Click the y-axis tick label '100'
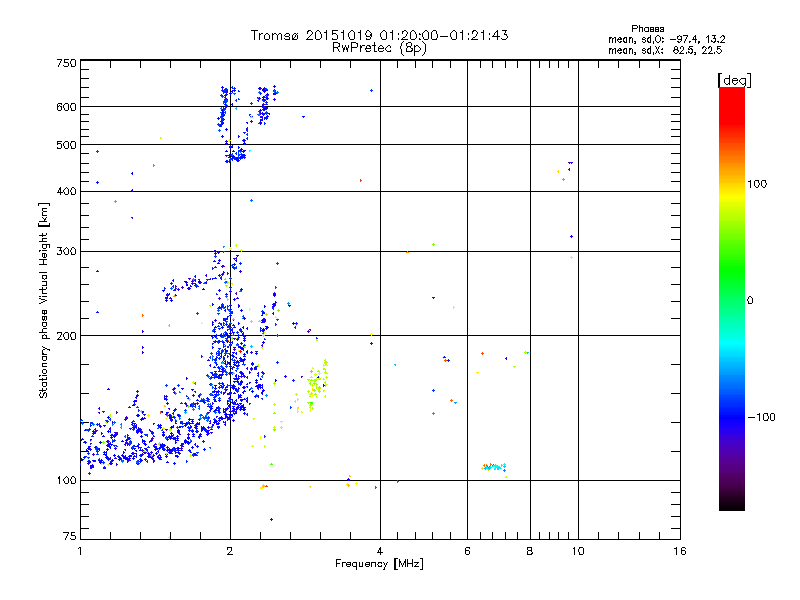The width and height of the screenshot is (800, 600). click(66, 480)
